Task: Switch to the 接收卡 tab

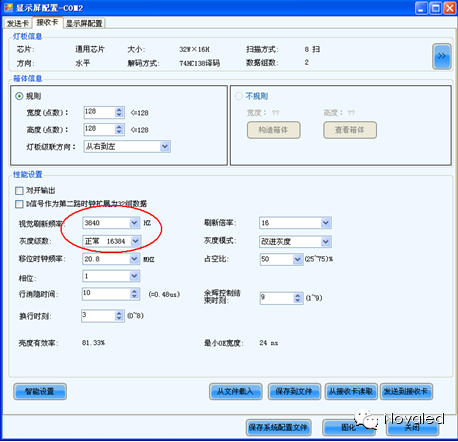Action: (x=47, y=22)
